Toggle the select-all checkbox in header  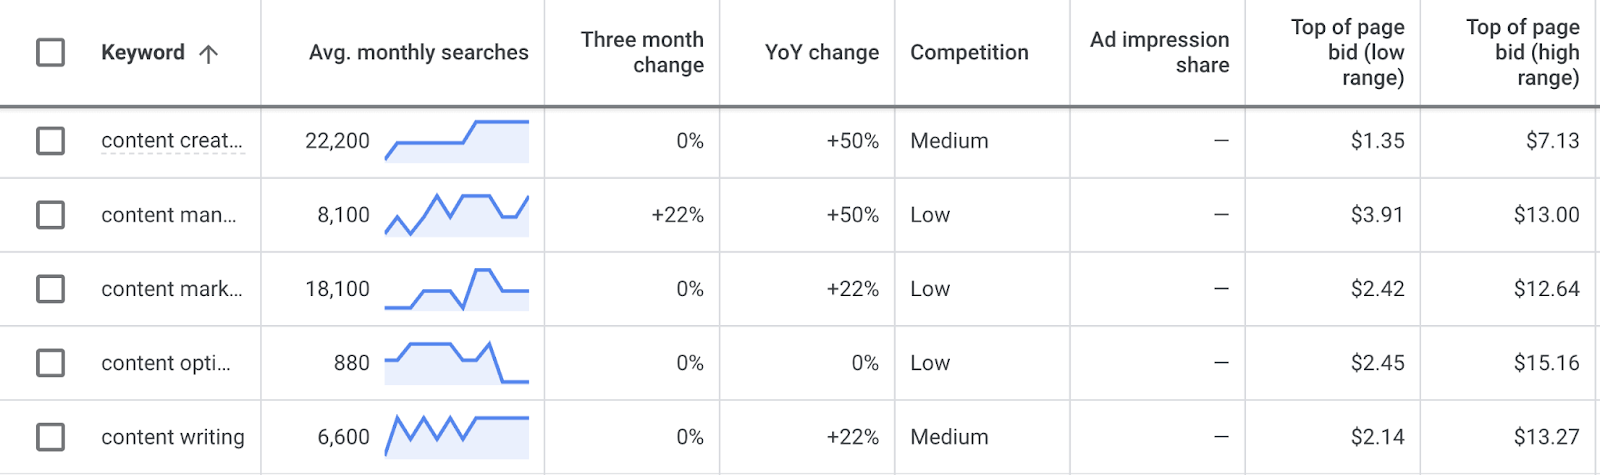[x=51, y=52]
